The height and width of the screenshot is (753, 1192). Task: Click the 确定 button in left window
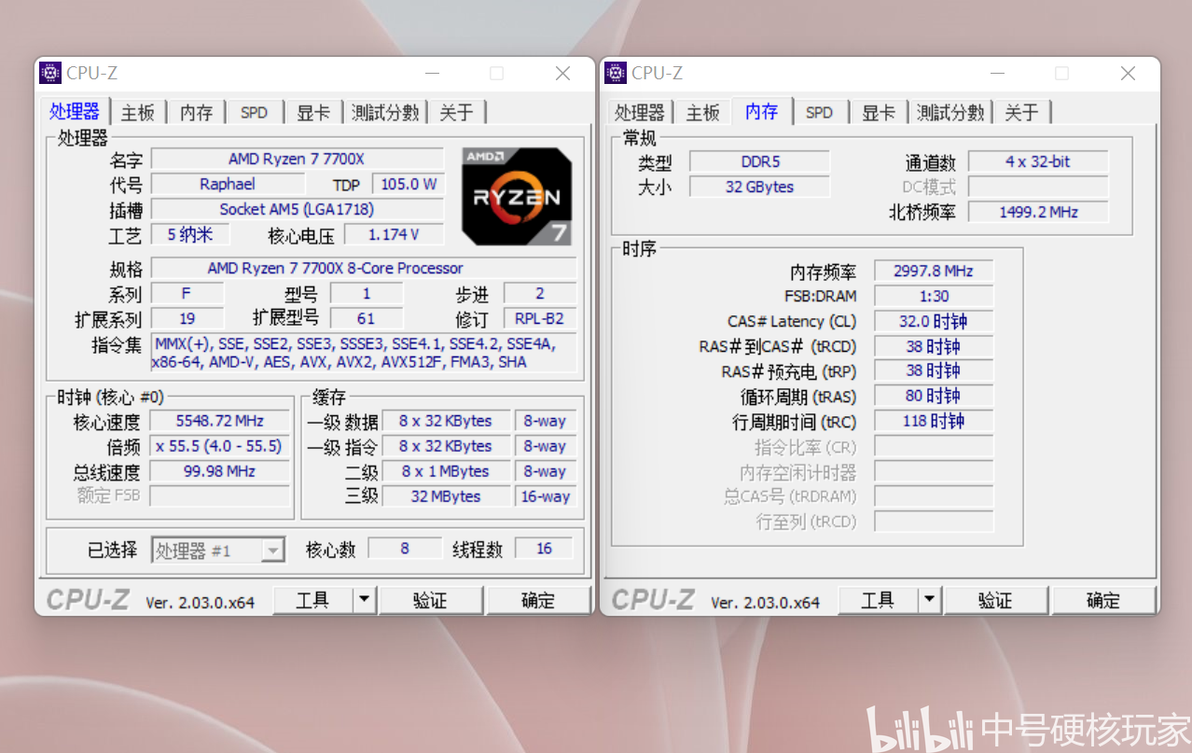[x=537, y=600]
